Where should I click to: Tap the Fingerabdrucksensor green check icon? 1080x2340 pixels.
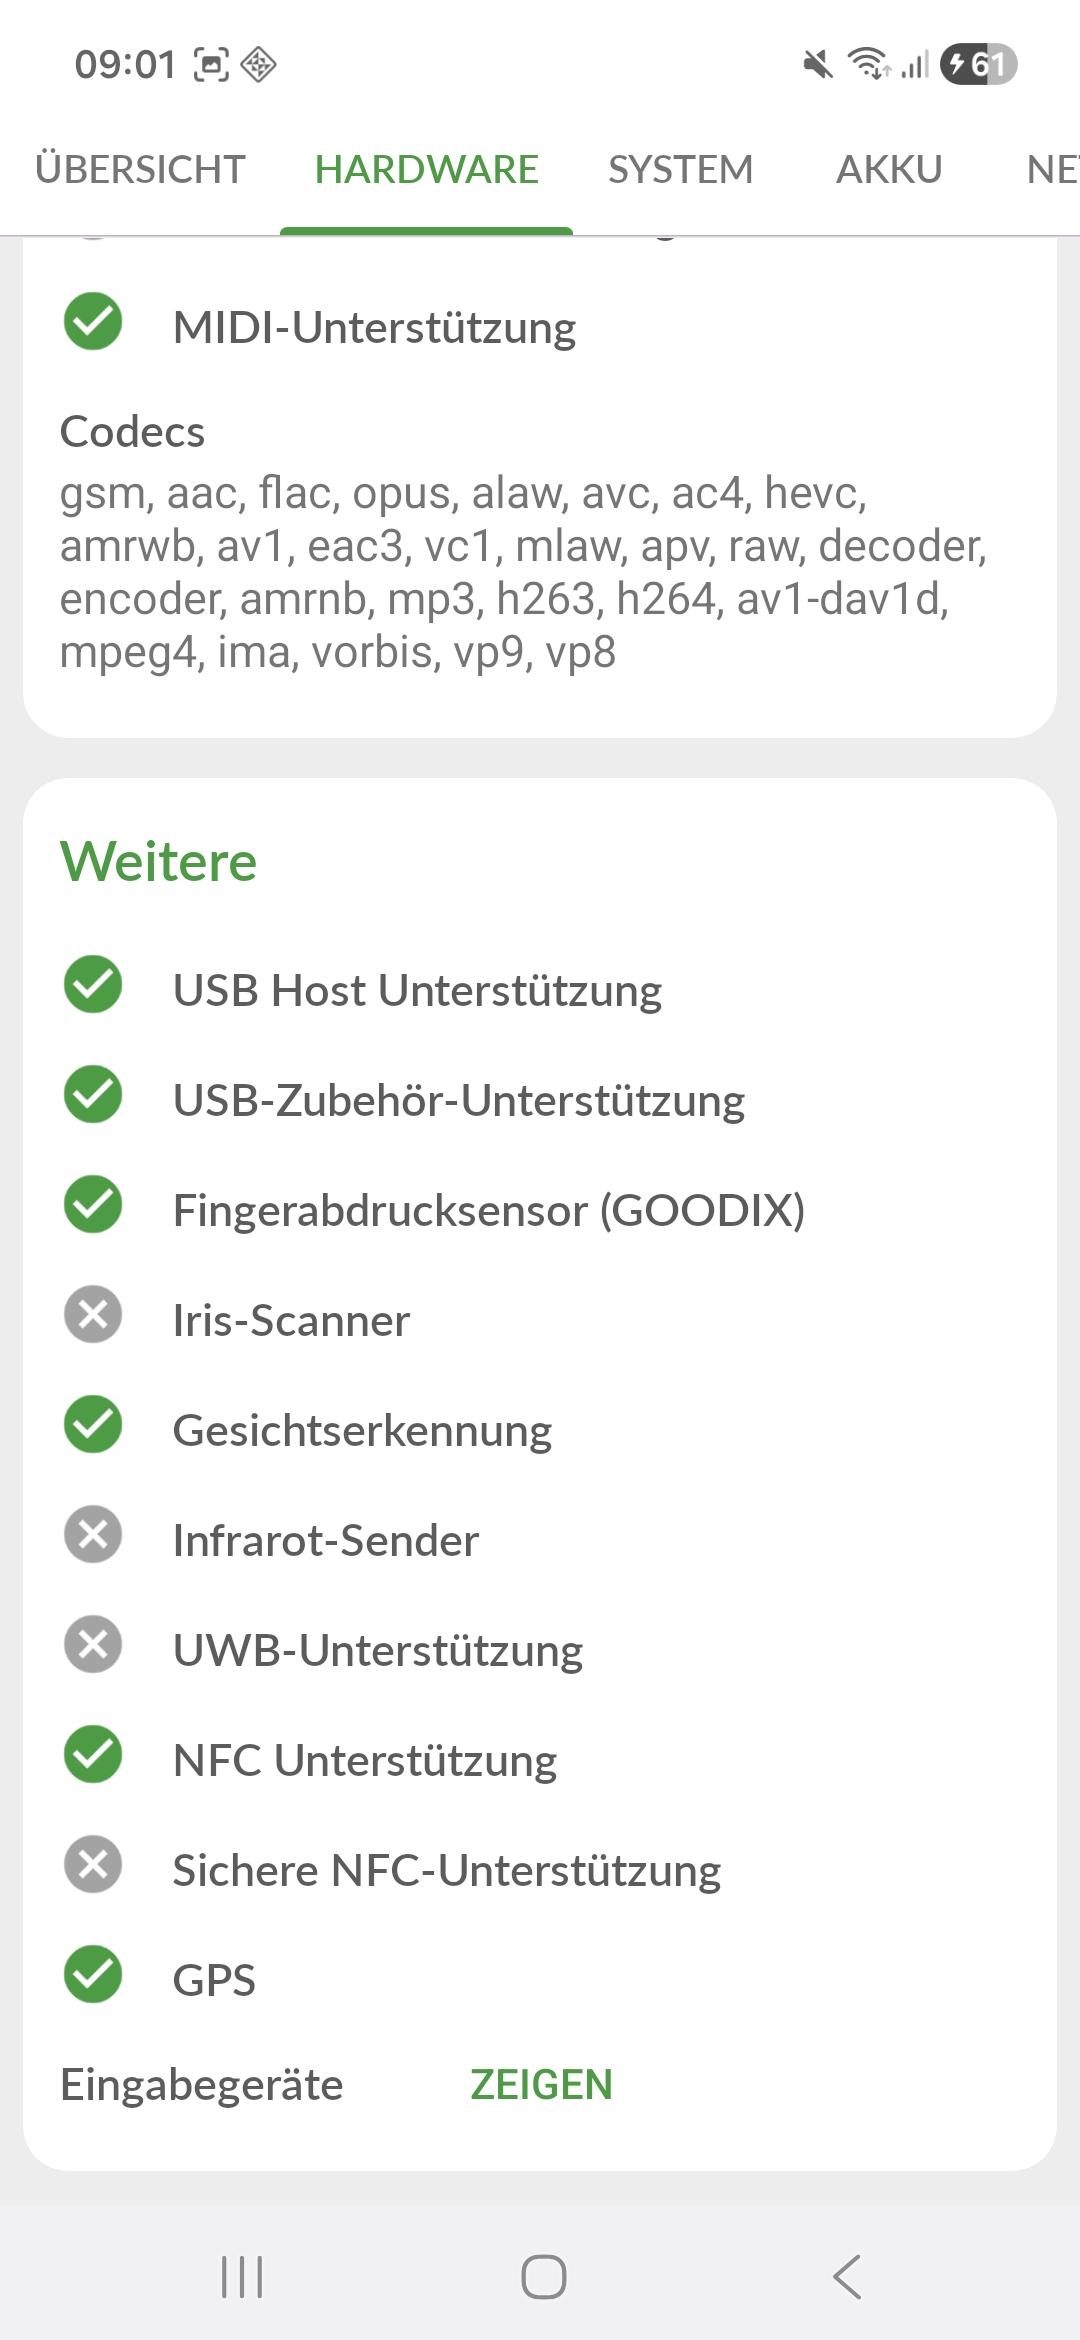(93, 1205)
